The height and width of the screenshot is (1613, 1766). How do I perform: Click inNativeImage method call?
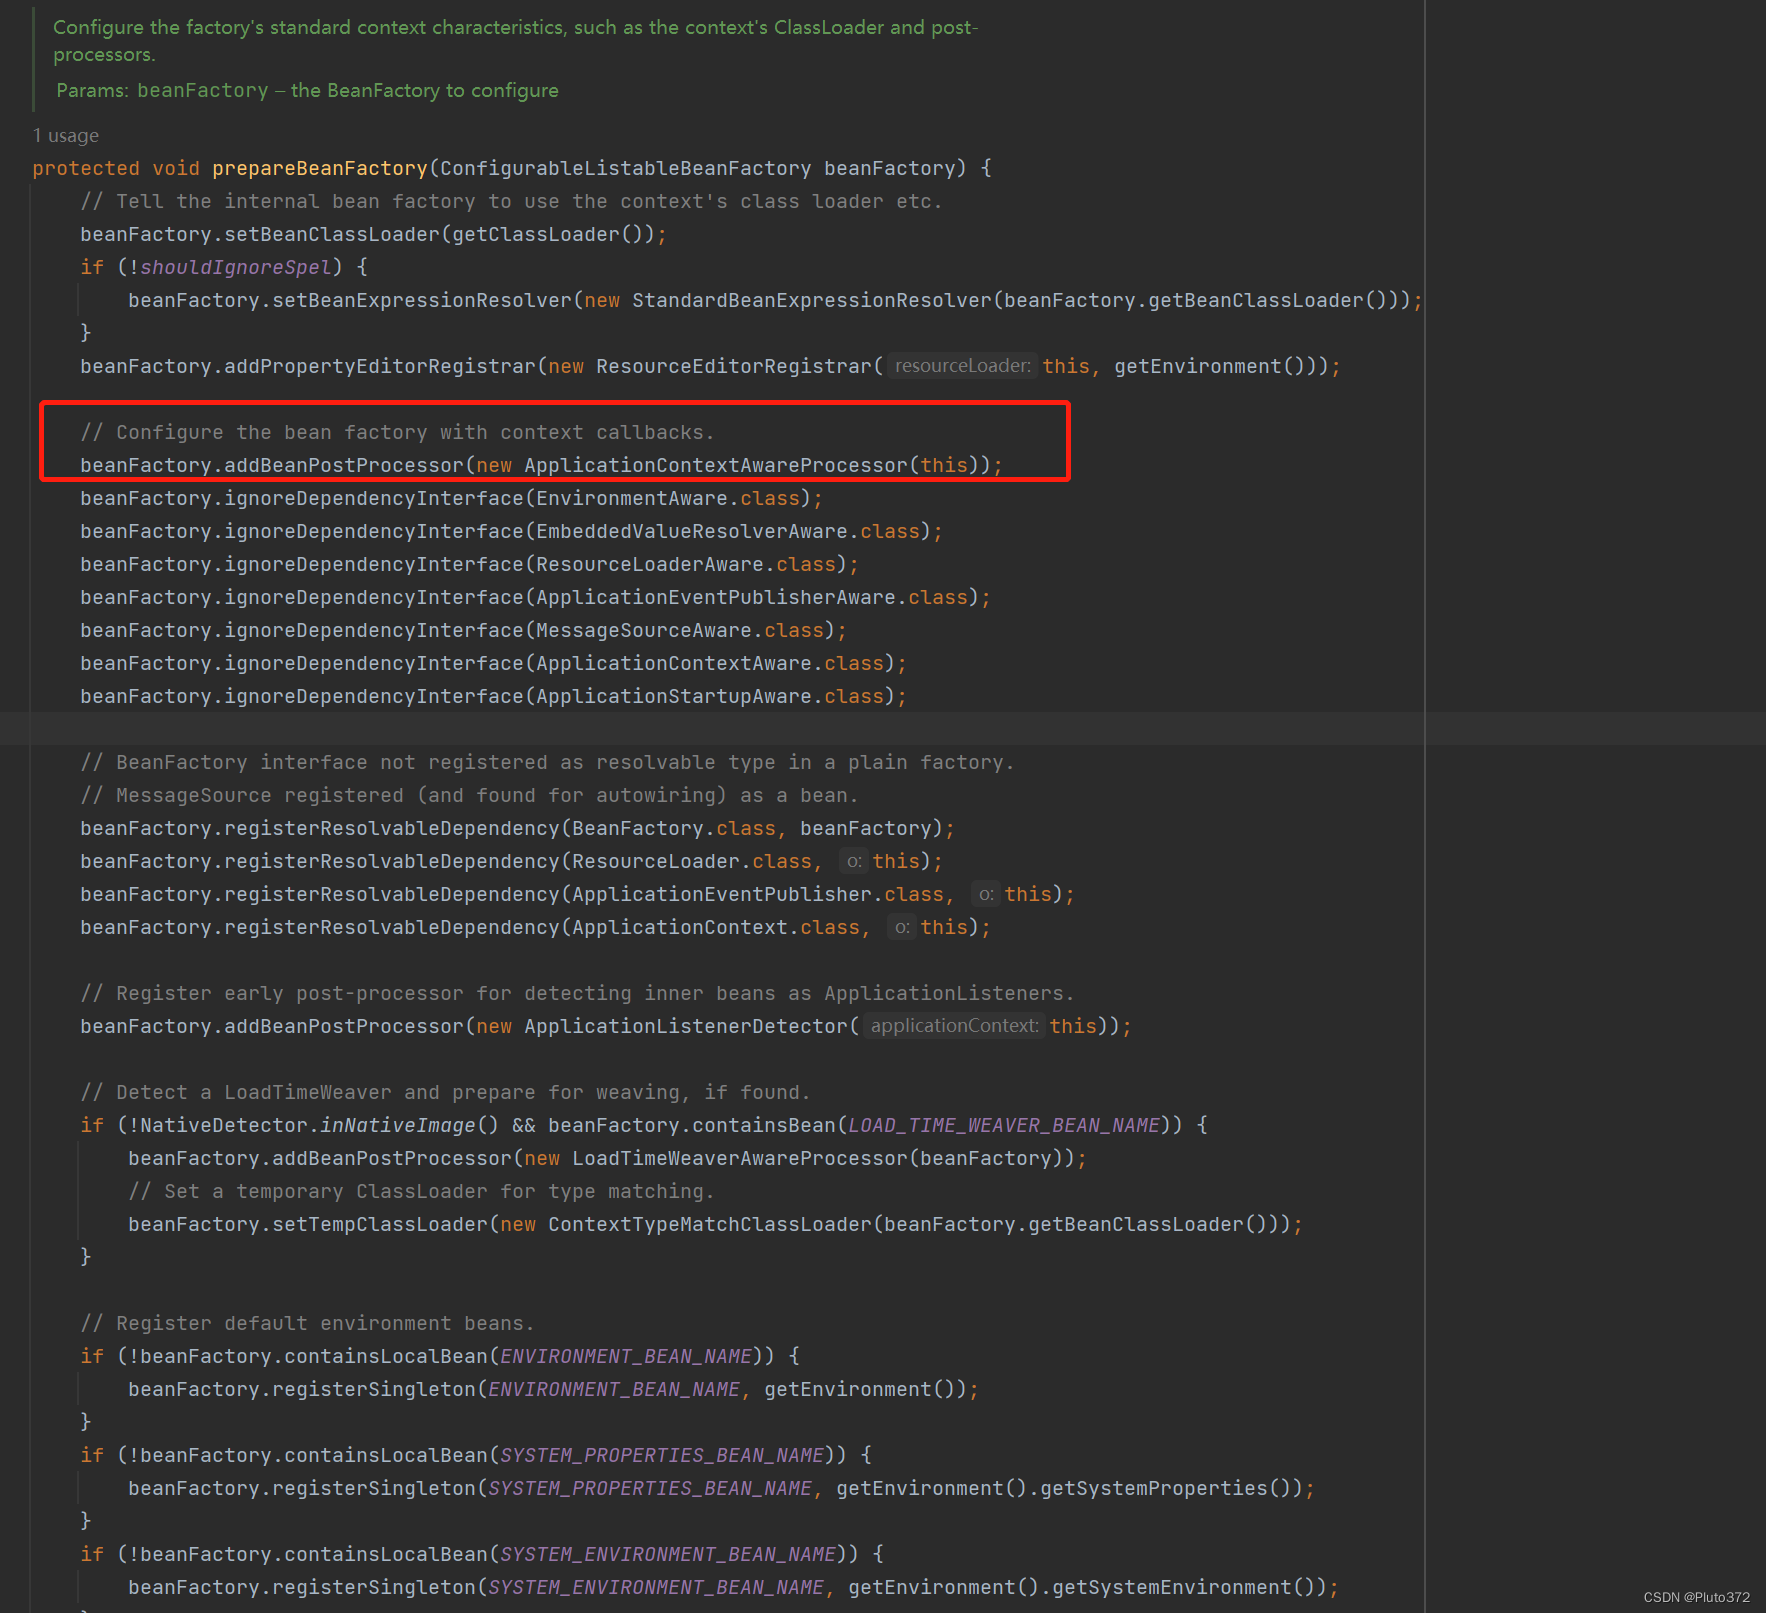pyautogui.click(x=398, y=1125)
